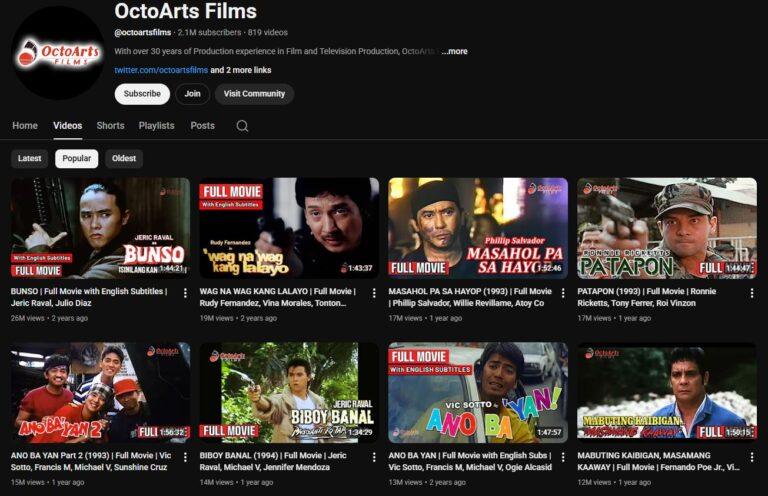
Task: Expand channel description with ...more
Action: click(455, 51)
